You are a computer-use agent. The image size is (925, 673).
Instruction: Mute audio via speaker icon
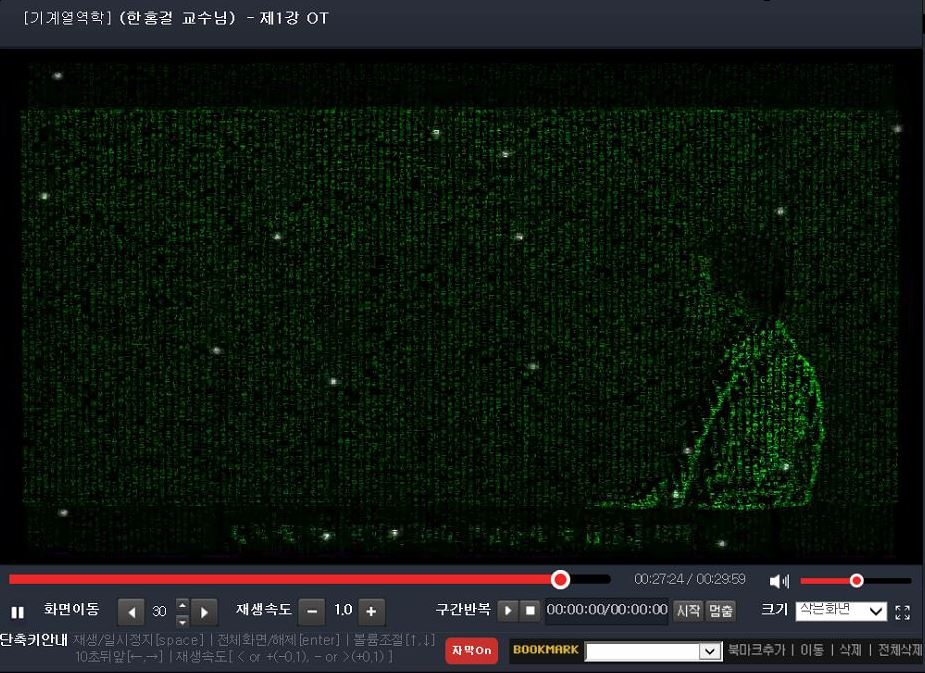pos(779,581)
